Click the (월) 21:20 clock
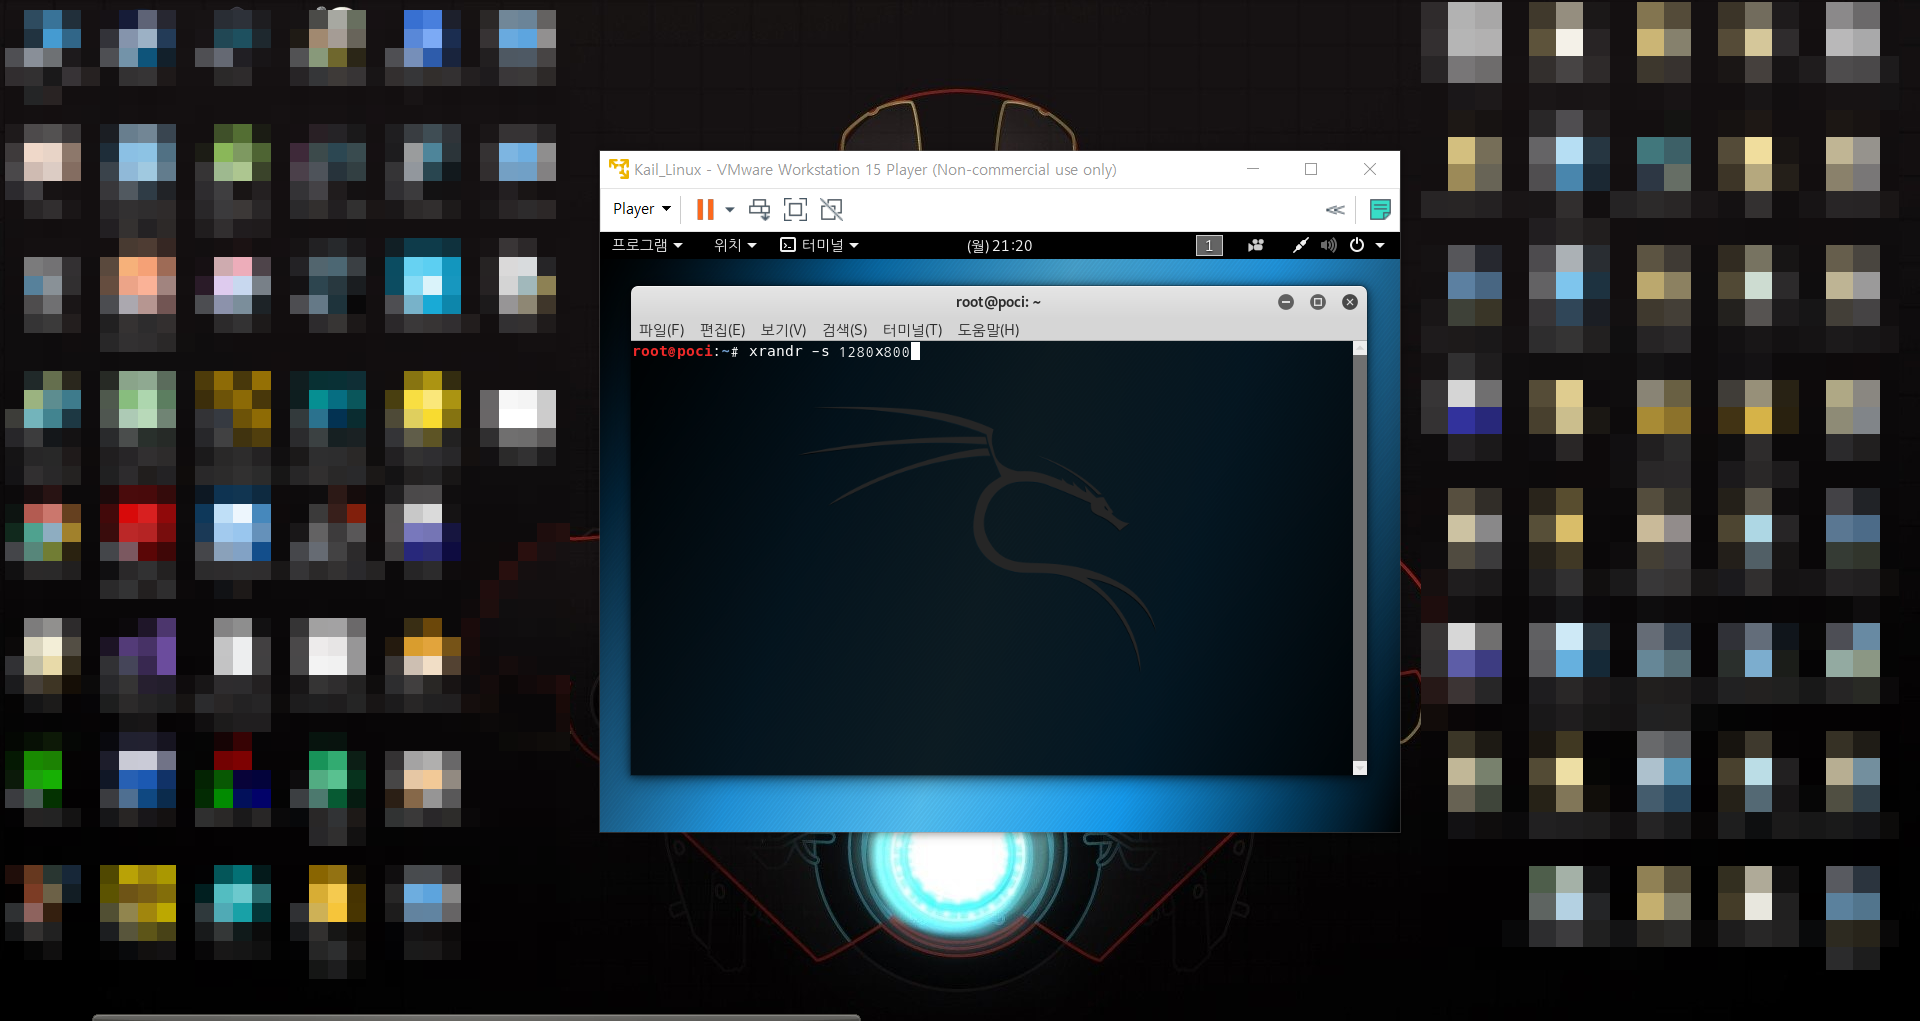 (999, 246)
